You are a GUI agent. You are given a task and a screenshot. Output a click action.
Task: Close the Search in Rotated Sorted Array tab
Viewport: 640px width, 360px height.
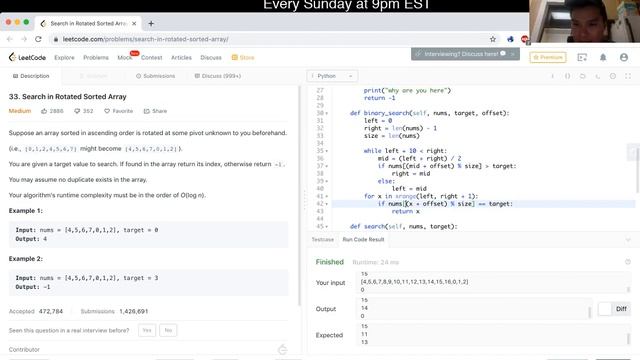[x=134, y=24]
